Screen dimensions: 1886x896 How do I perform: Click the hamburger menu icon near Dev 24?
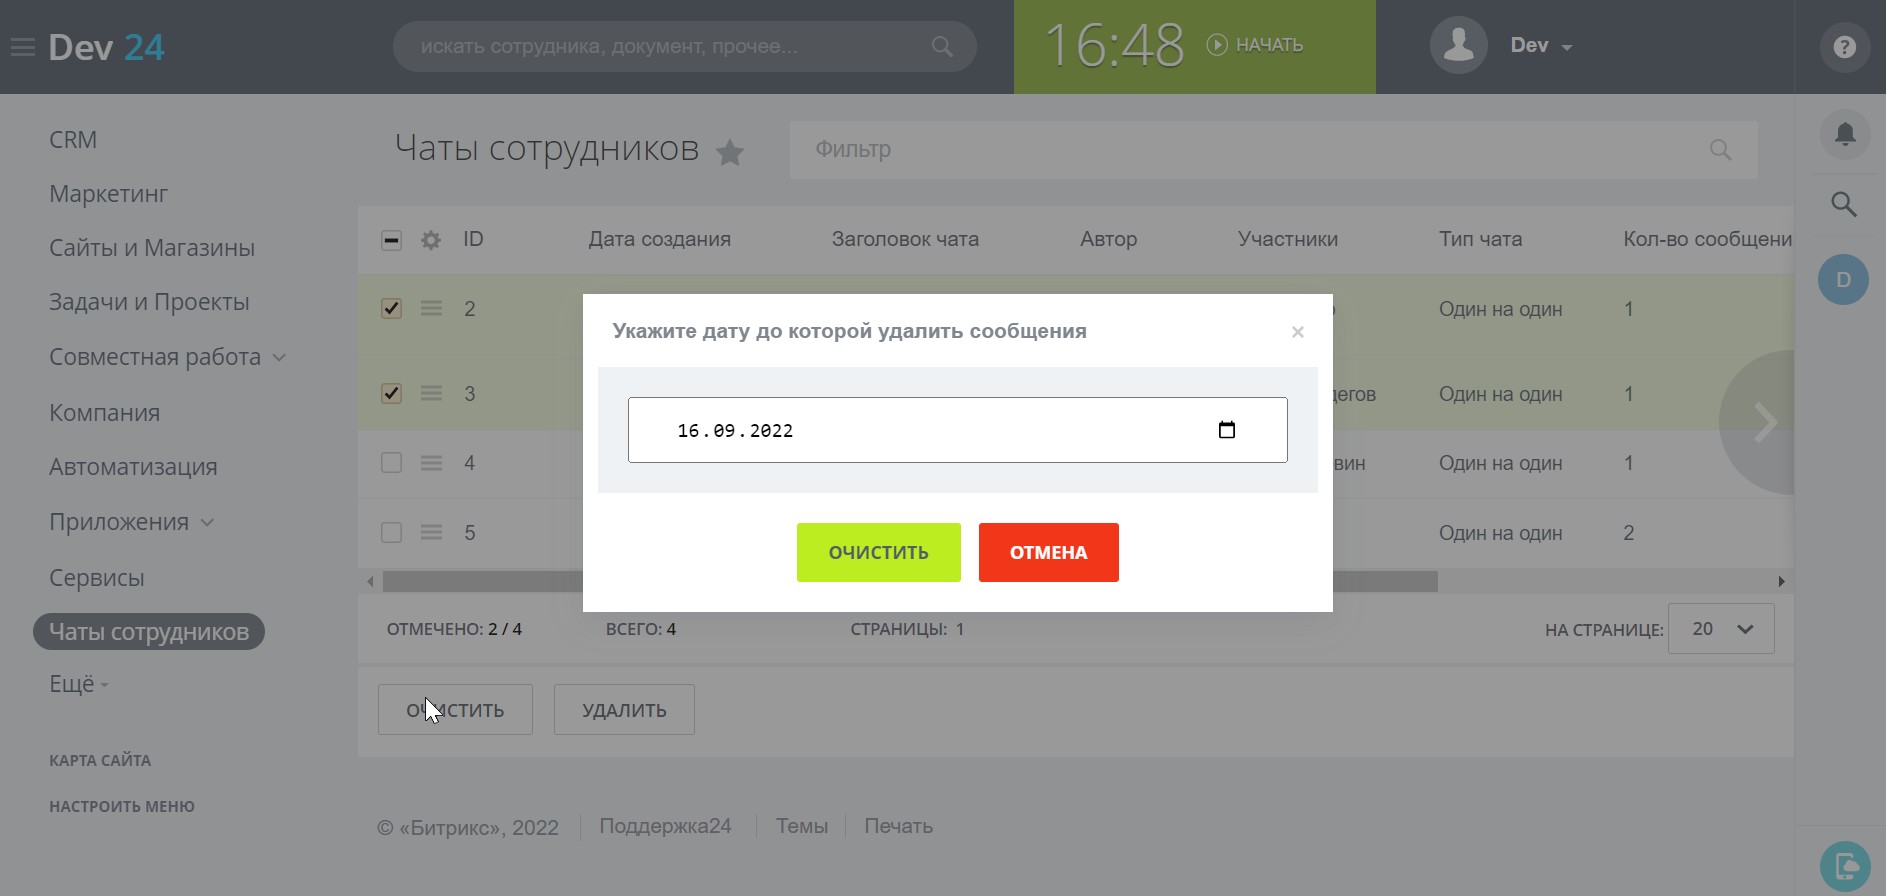22,47
